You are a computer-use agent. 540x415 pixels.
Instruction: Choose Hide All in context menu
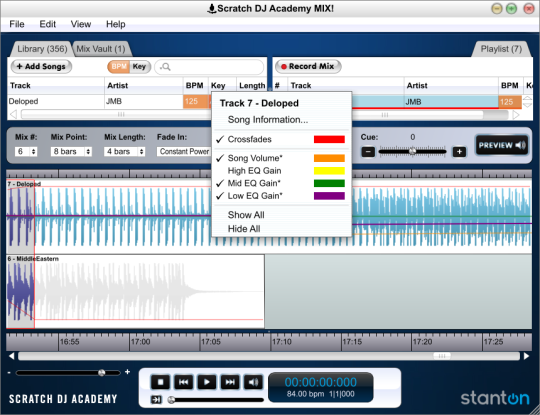244,229
